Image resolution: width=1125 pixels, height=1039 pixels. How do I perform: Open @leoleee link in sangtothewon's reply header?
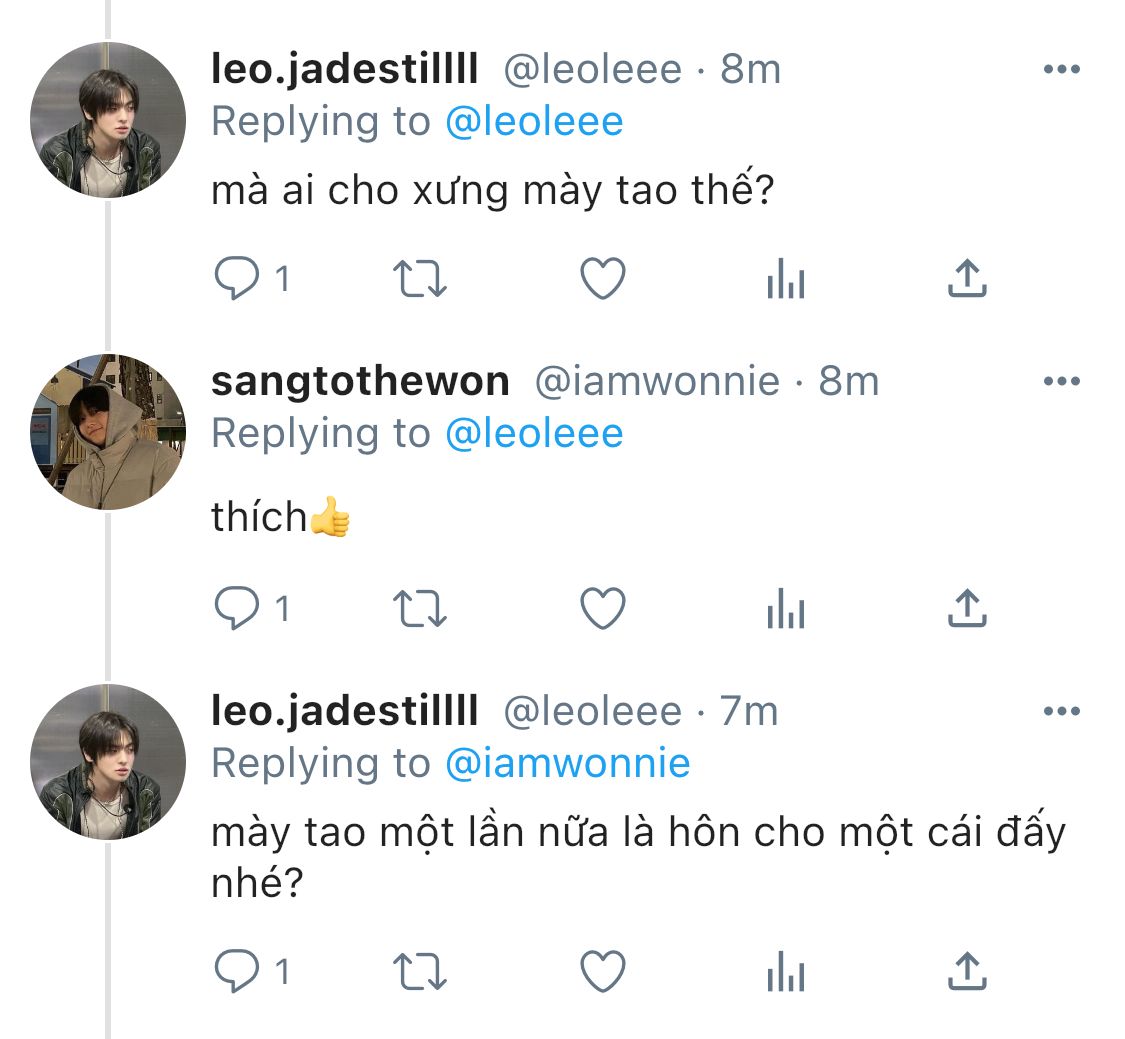point(533,433)
